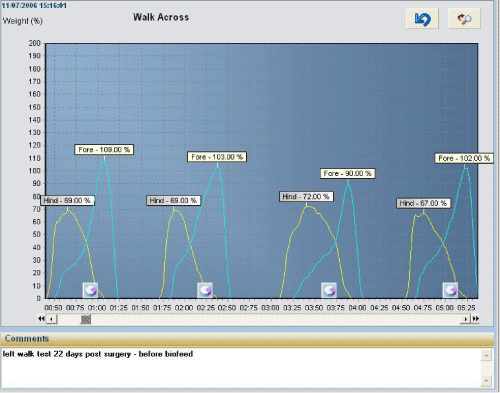
Task: Click the 03:00 time axis label
Action: 270,308
